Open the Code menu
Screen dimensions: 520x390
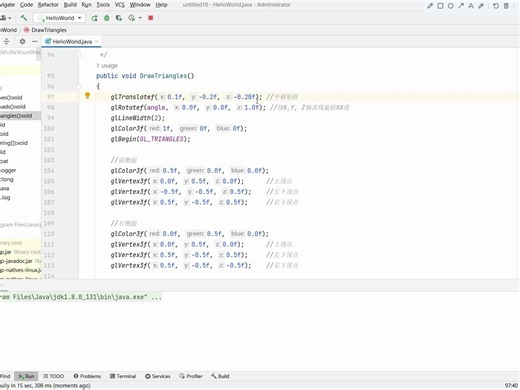point(26,5)
